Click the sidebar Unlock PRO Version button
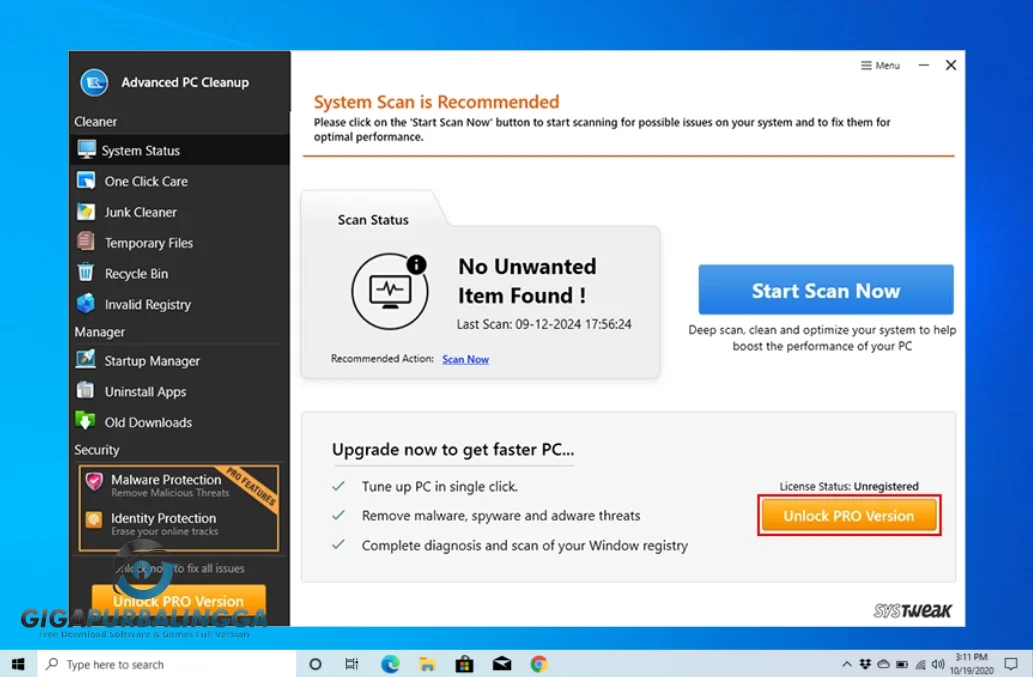Screen dimensions: 1033x677 179,601
